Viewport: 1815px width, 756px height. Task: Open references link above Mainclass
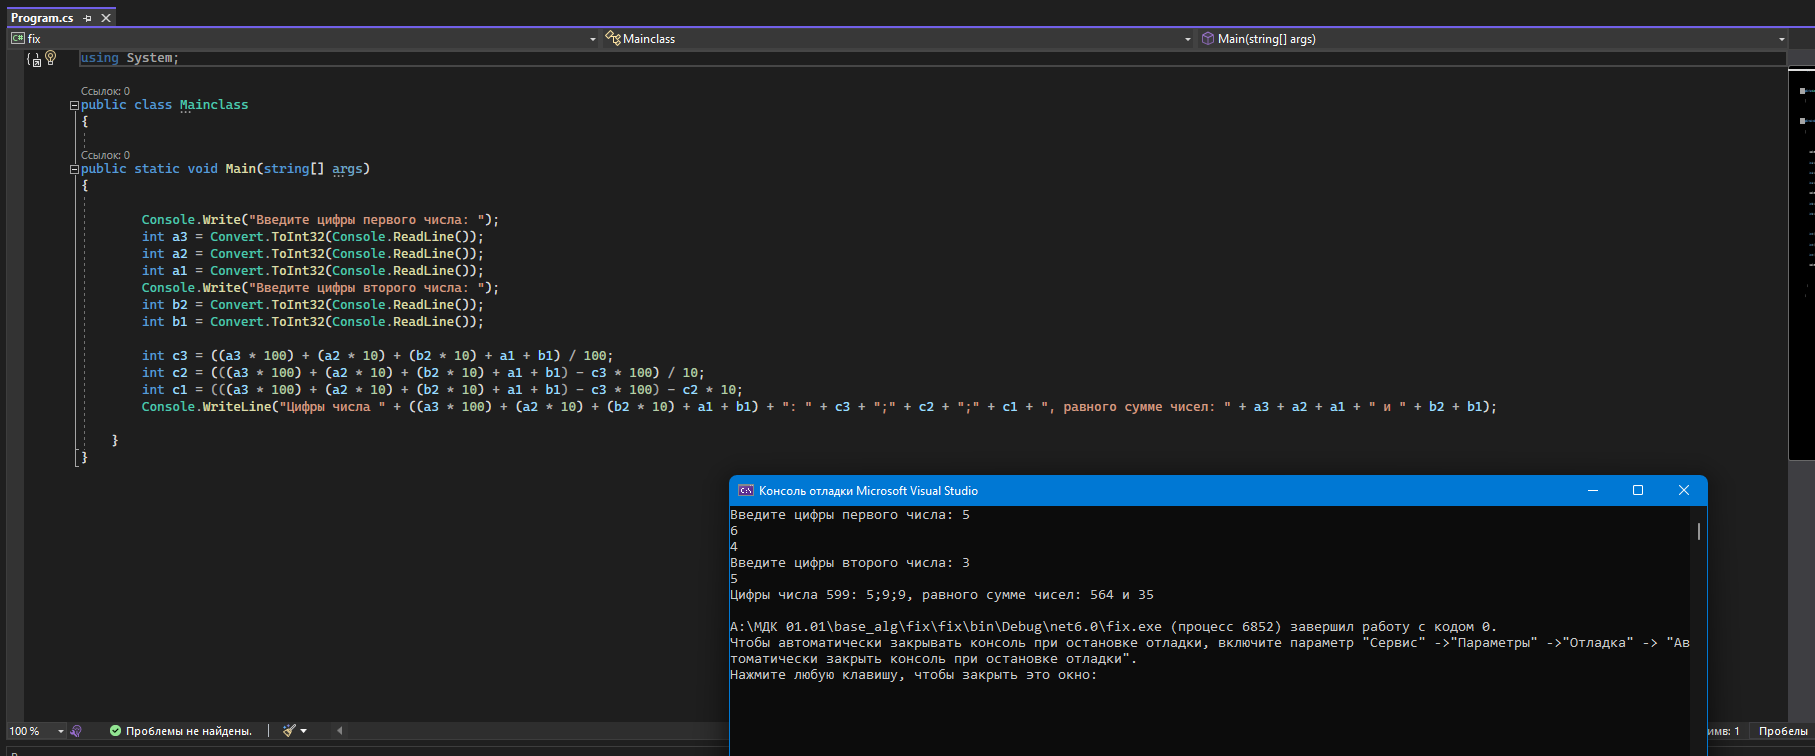click(105, 91)
